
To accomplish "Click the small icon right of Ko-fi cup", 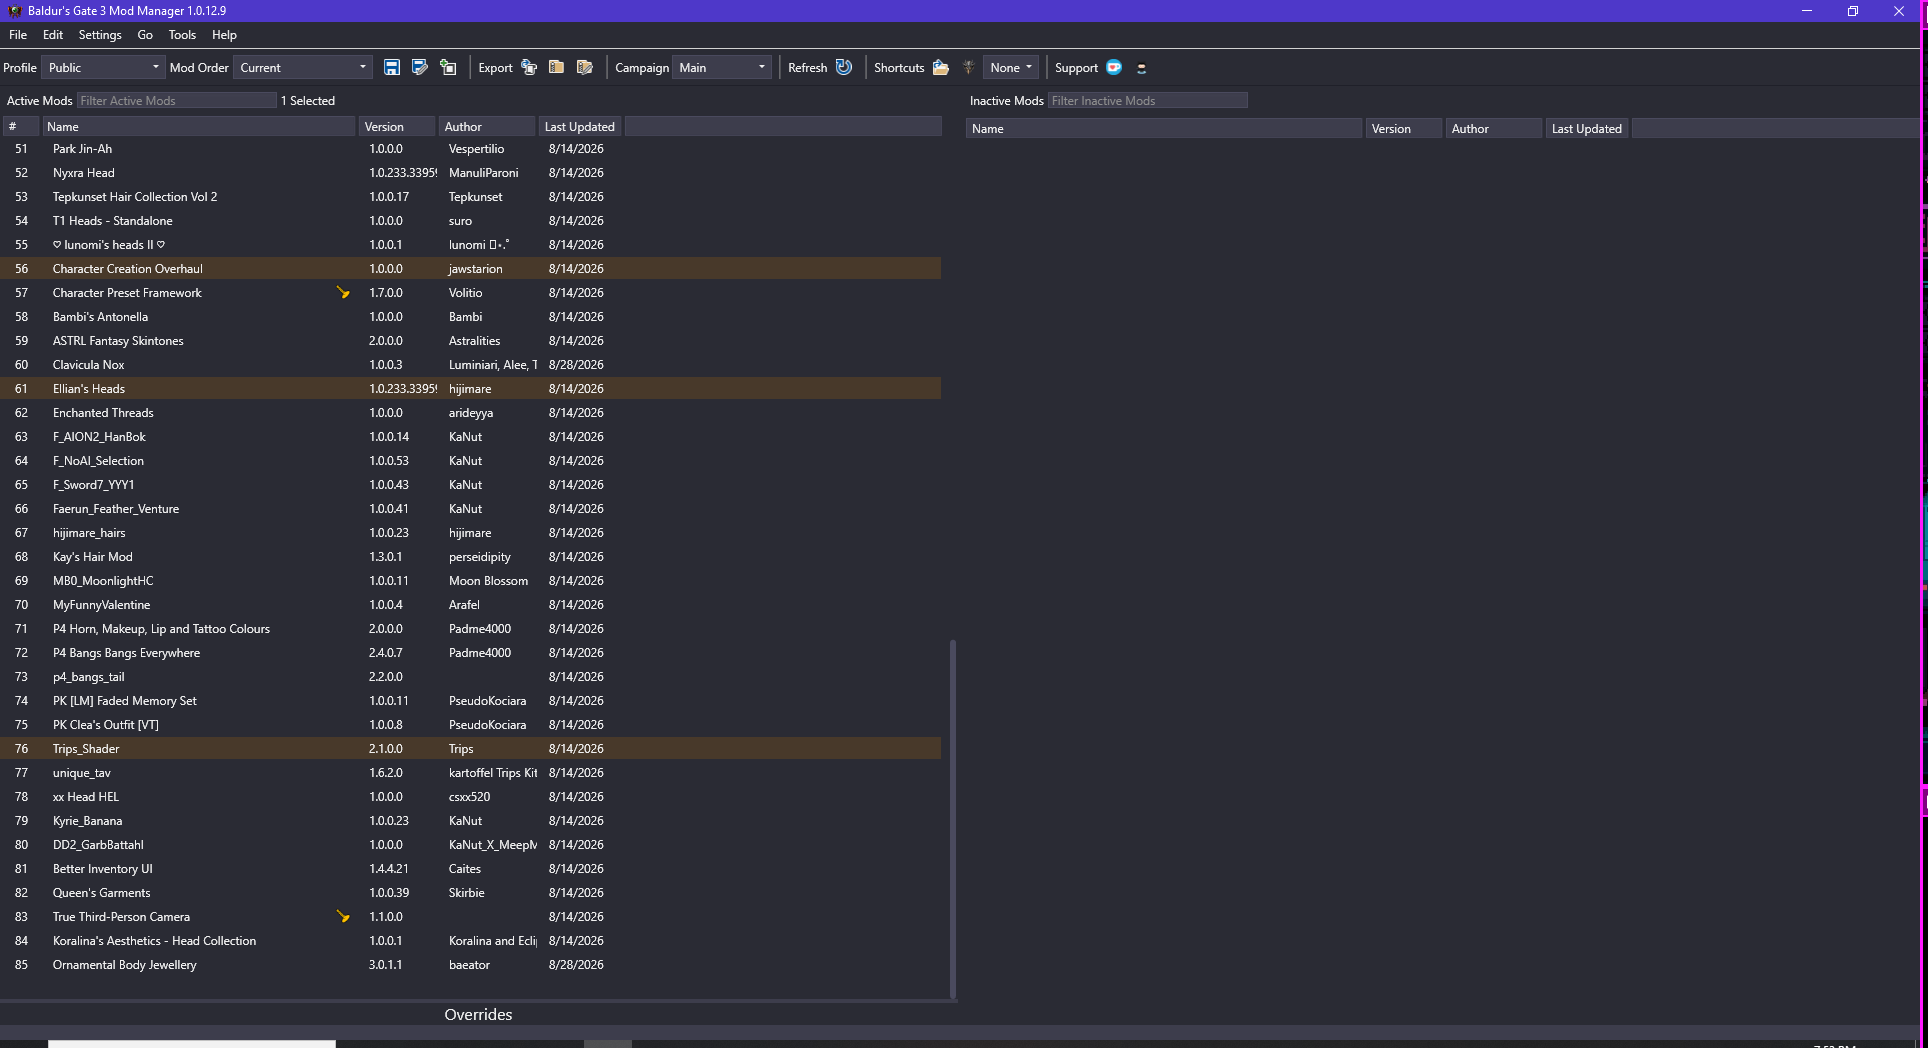I will click(x=1141, y=68).
